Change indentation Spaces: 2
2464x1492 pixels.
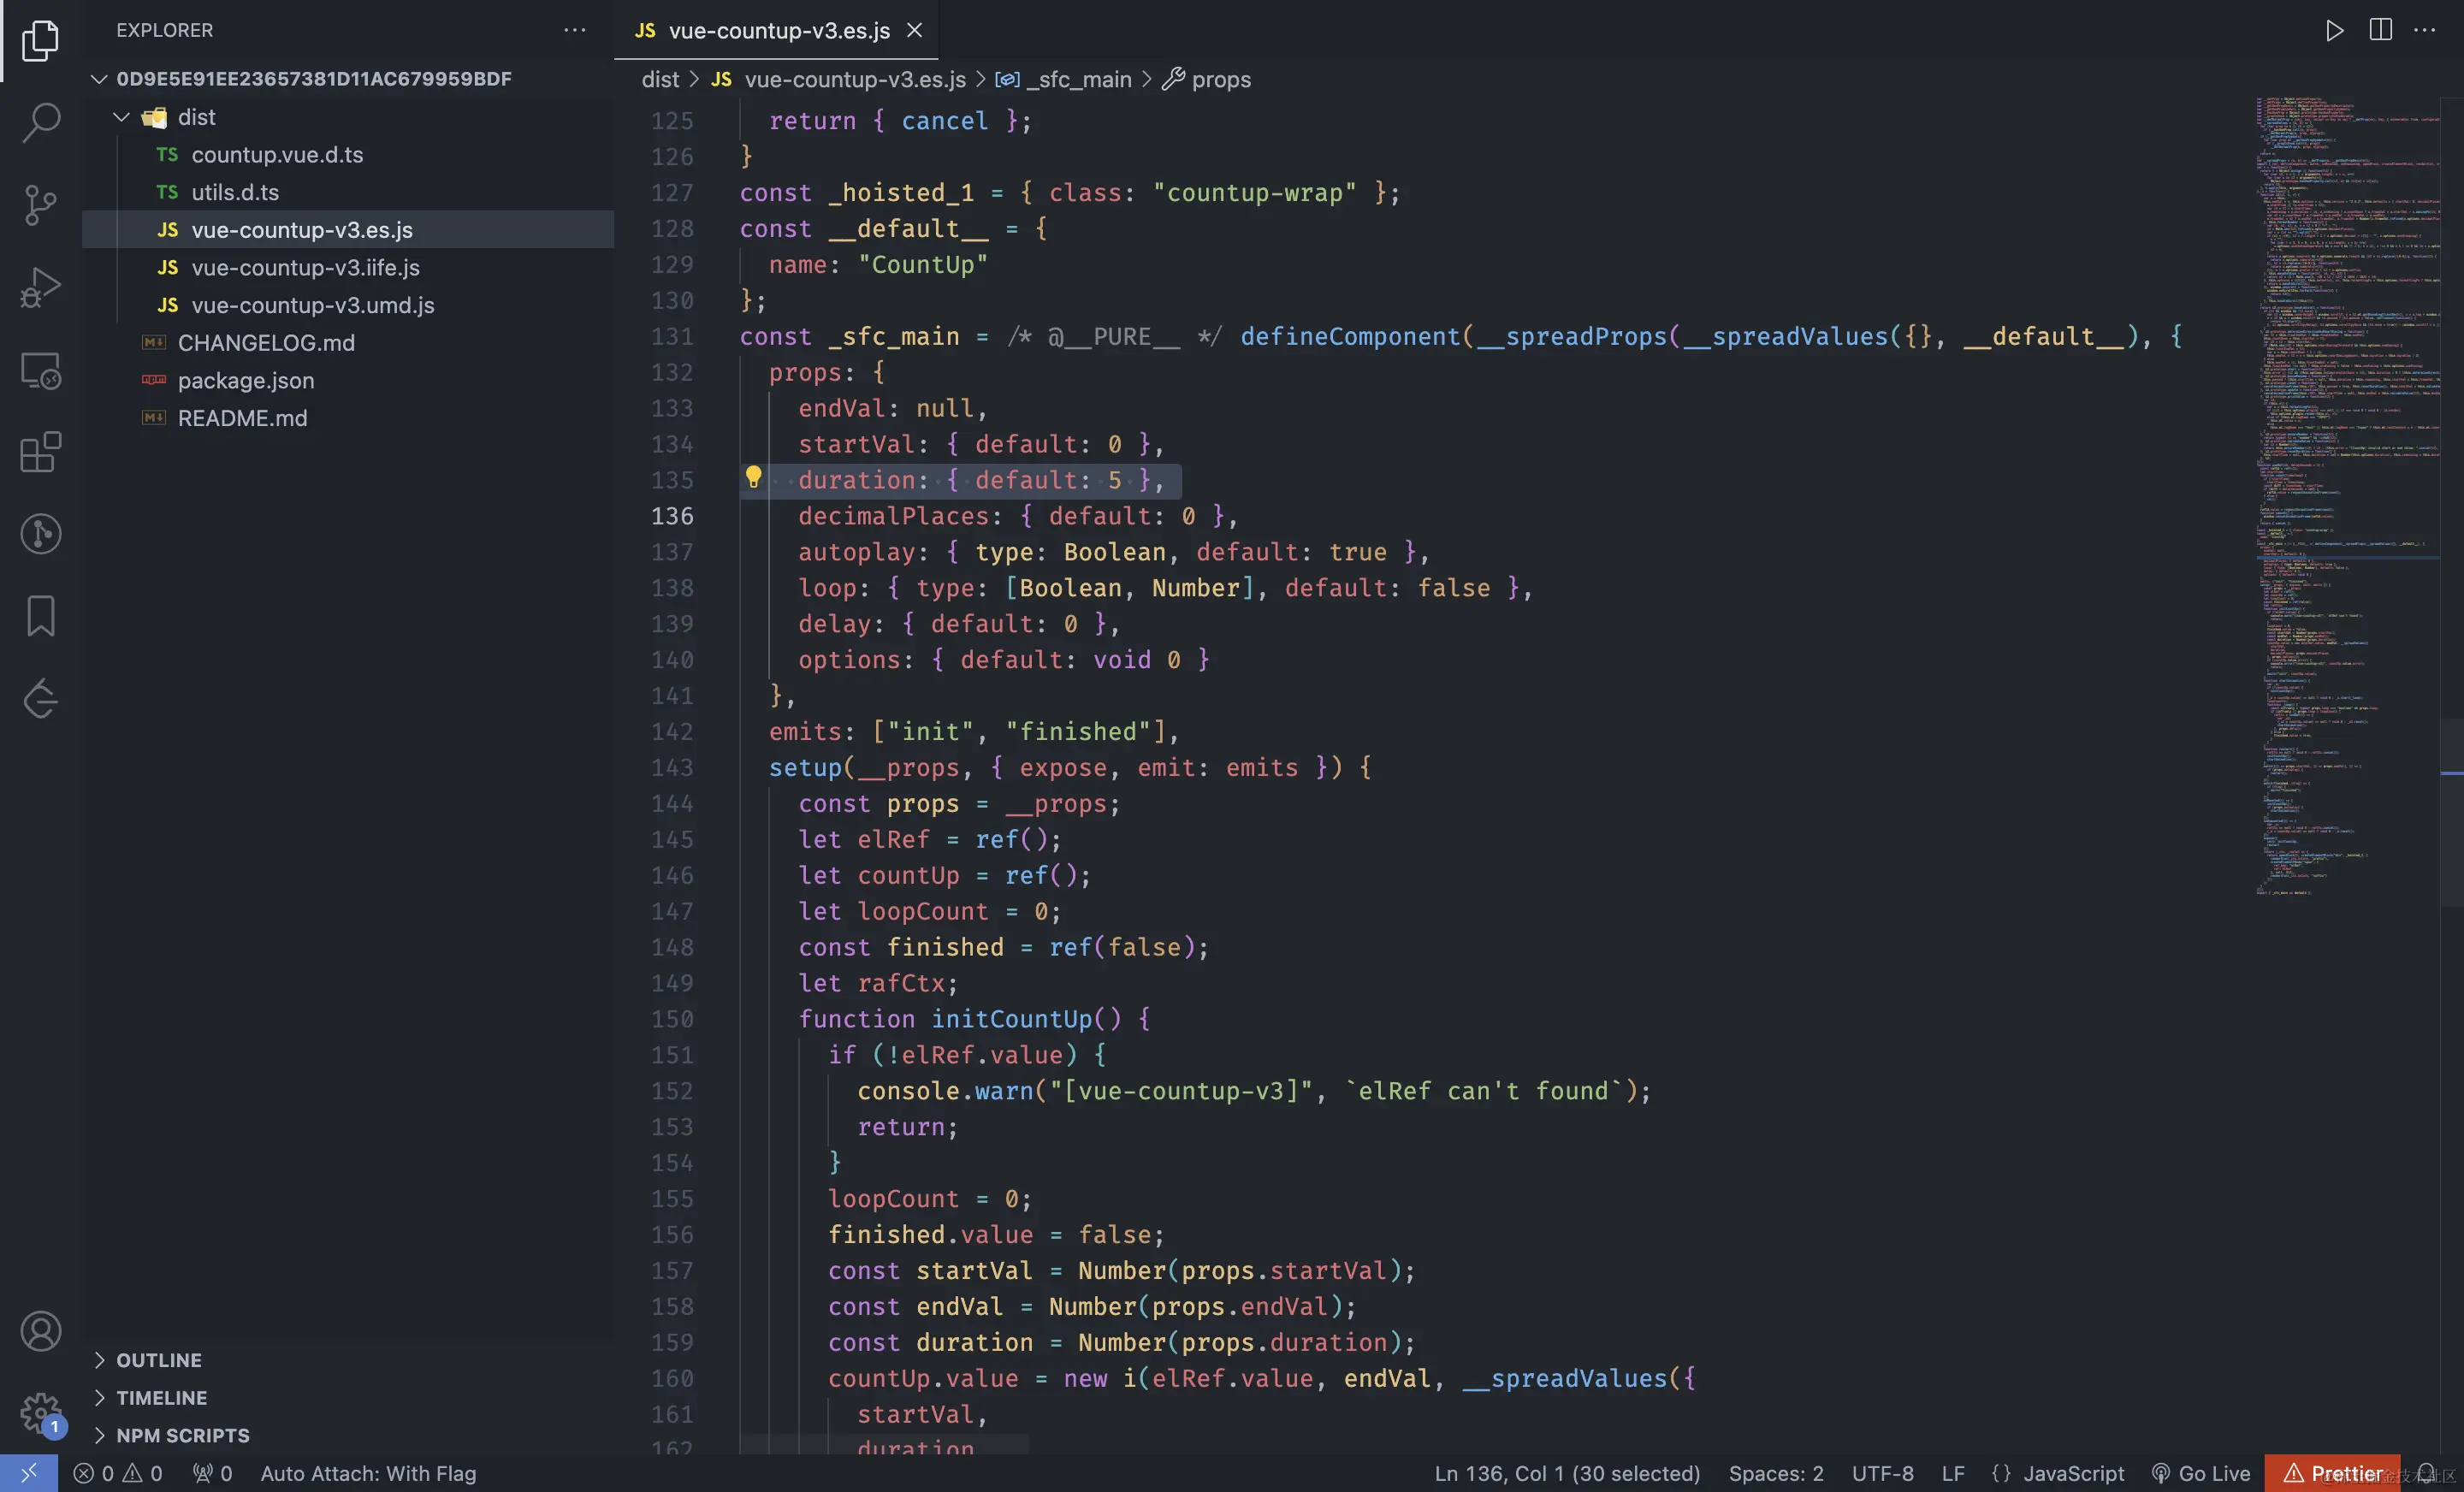(1776, 1473)
